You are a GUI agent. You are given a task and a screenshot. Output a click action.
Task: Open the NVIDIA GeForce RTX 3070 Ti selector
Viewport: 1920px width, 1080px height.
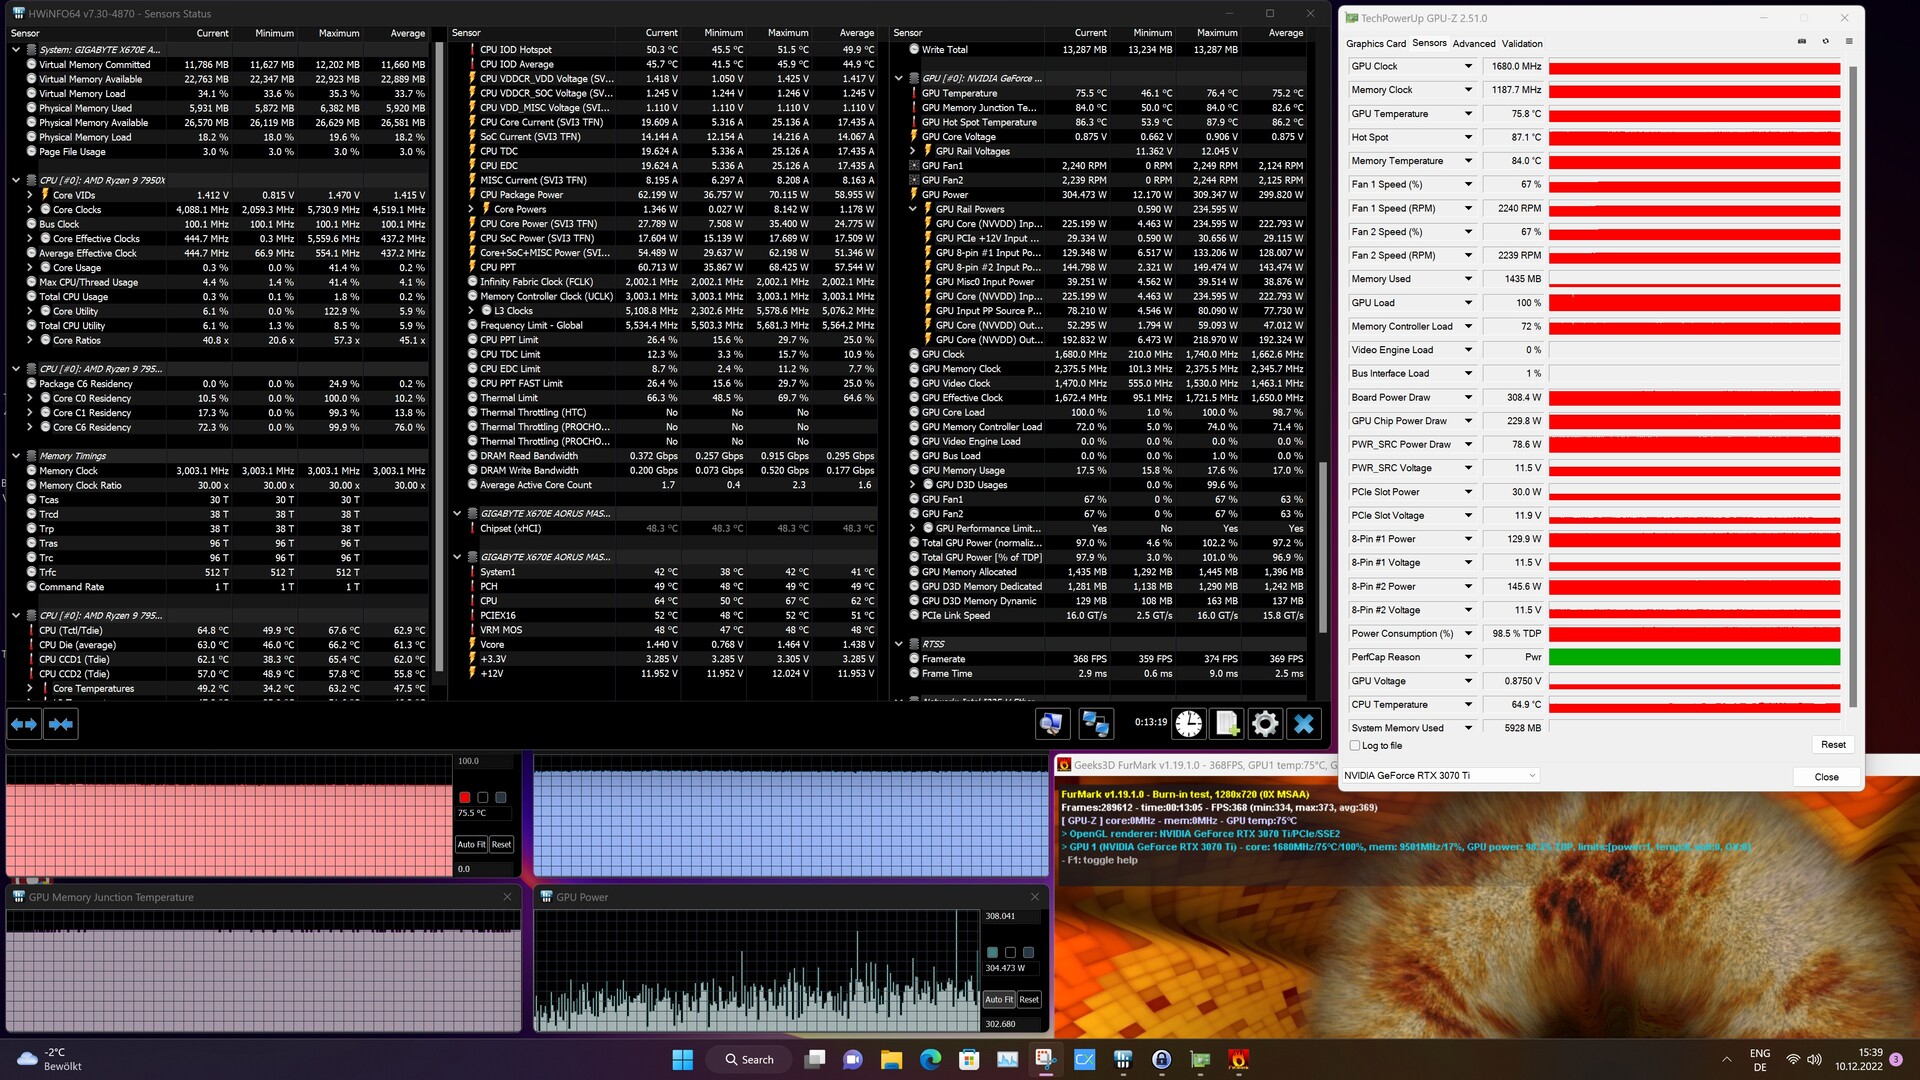click(x=1439, y=776)
